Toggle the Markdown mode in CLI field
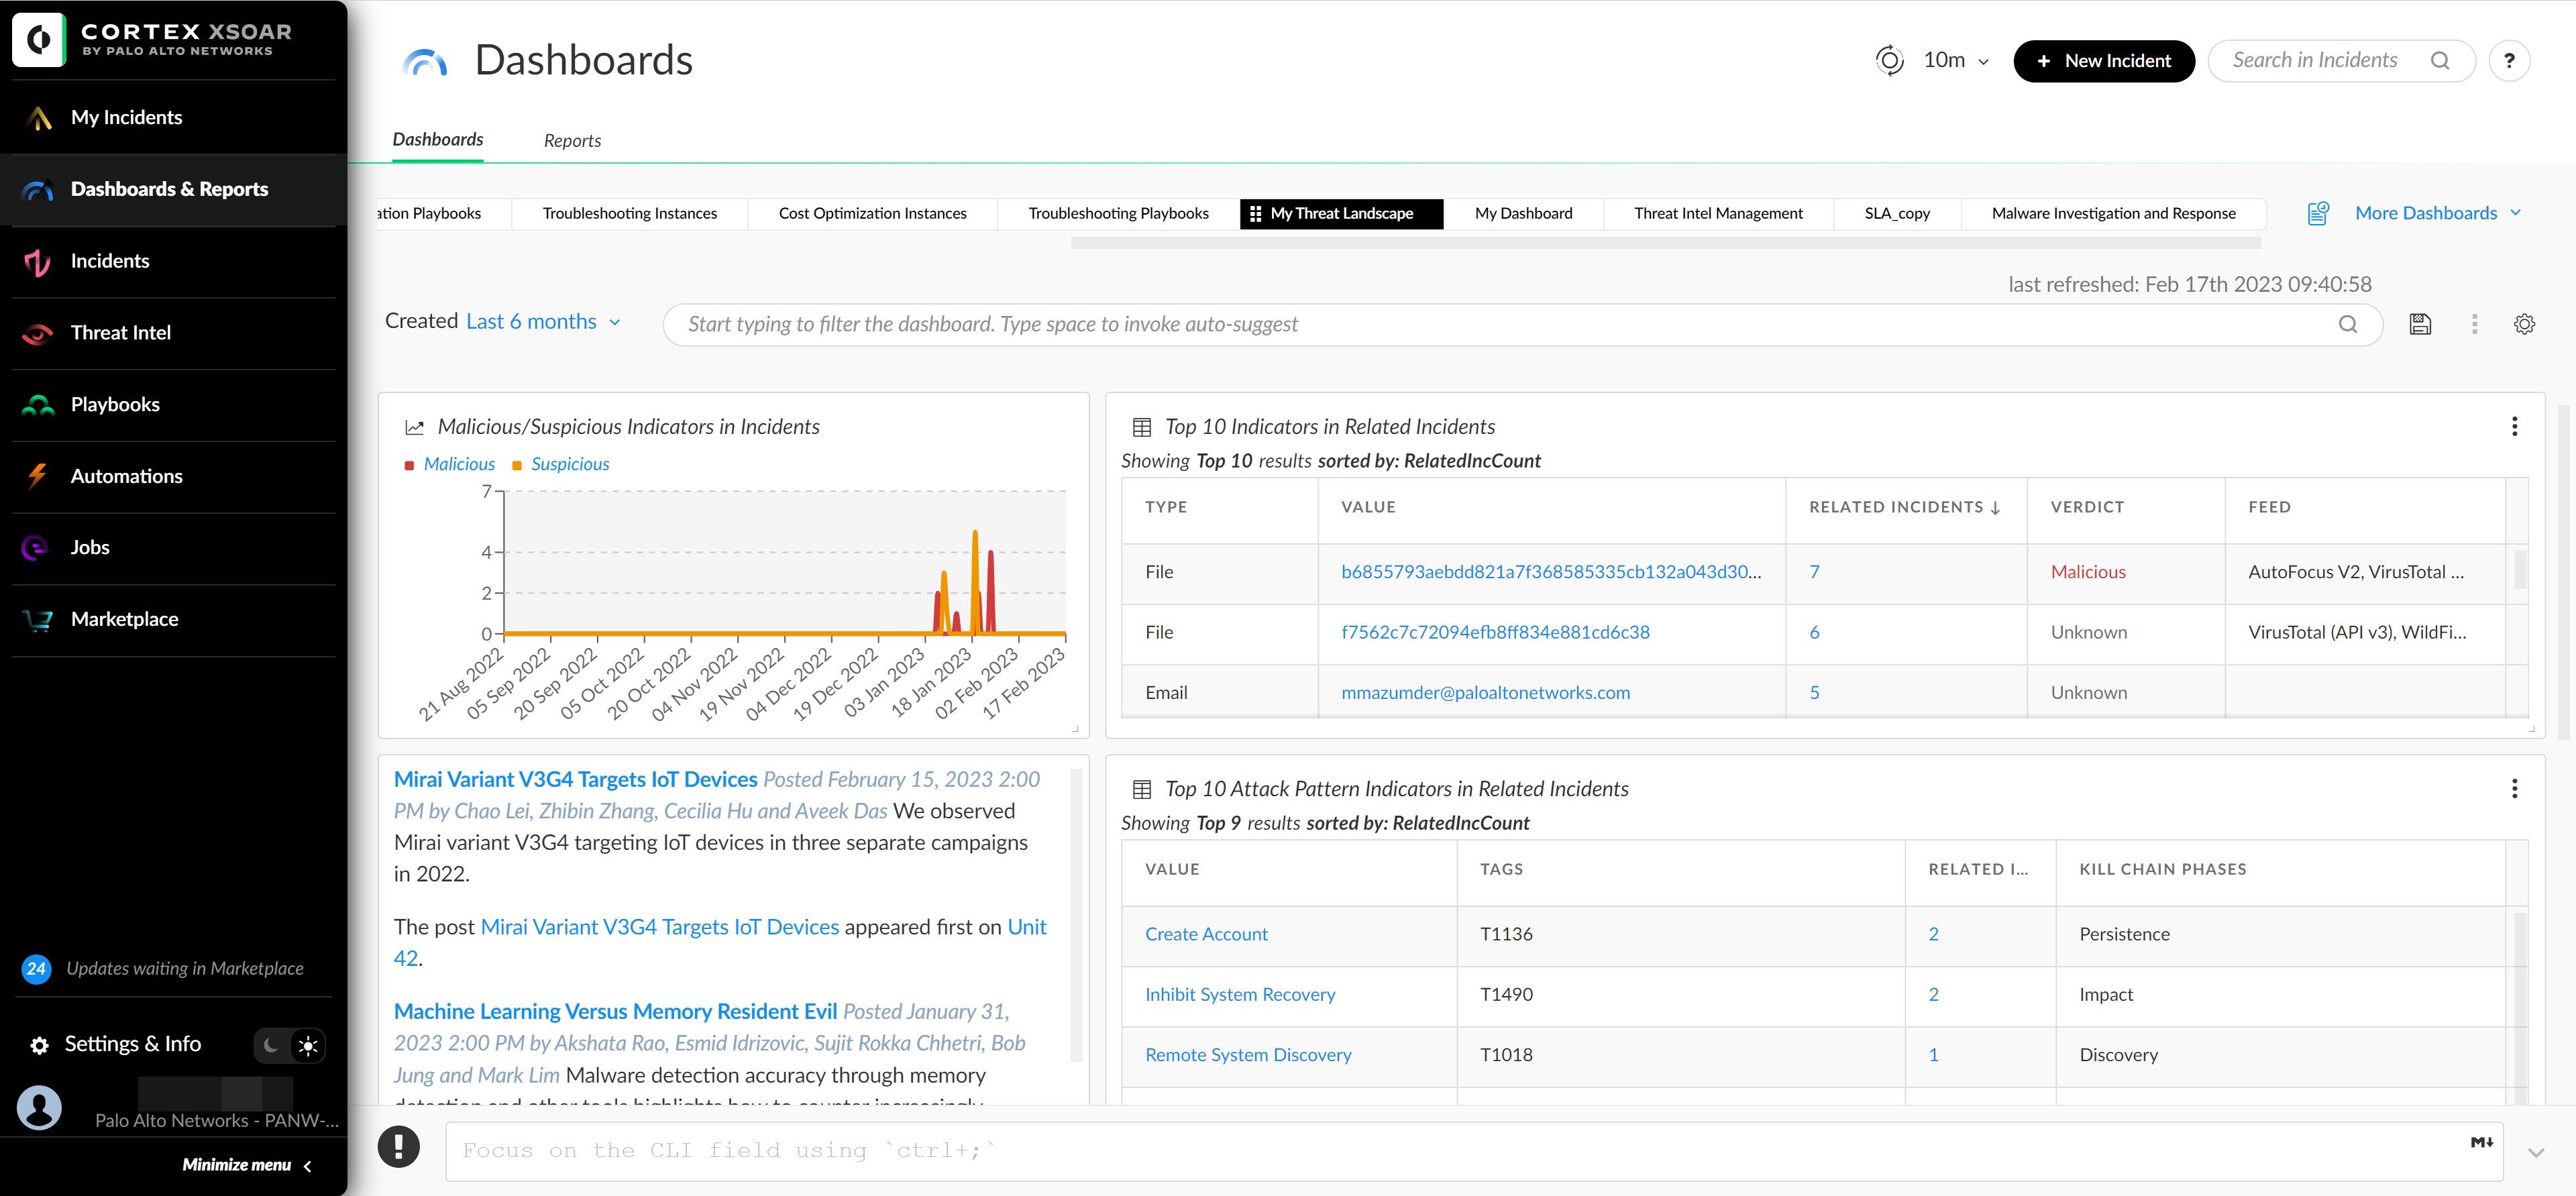This screenshot has height=1196, width=2576. pyautogui.click(x=2481, y=1142)
